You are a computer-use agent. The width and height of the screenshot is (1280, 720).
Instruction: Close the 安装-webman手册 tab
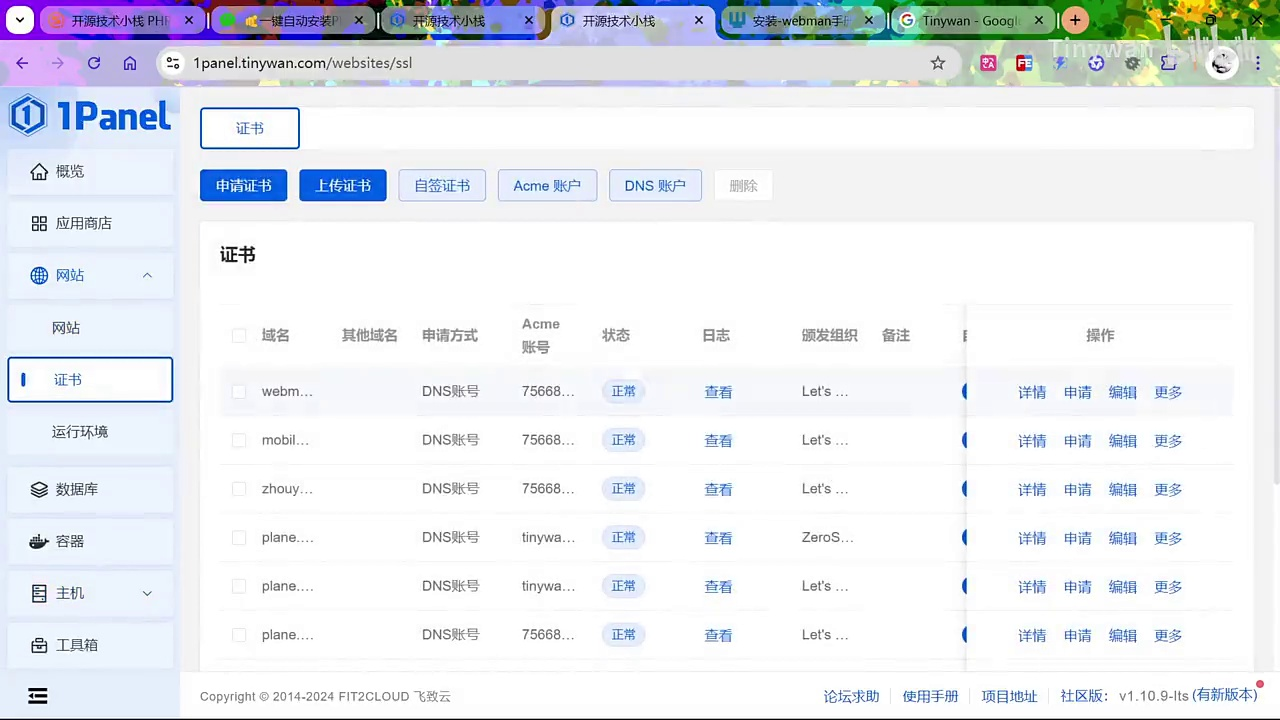pos(869,20)
